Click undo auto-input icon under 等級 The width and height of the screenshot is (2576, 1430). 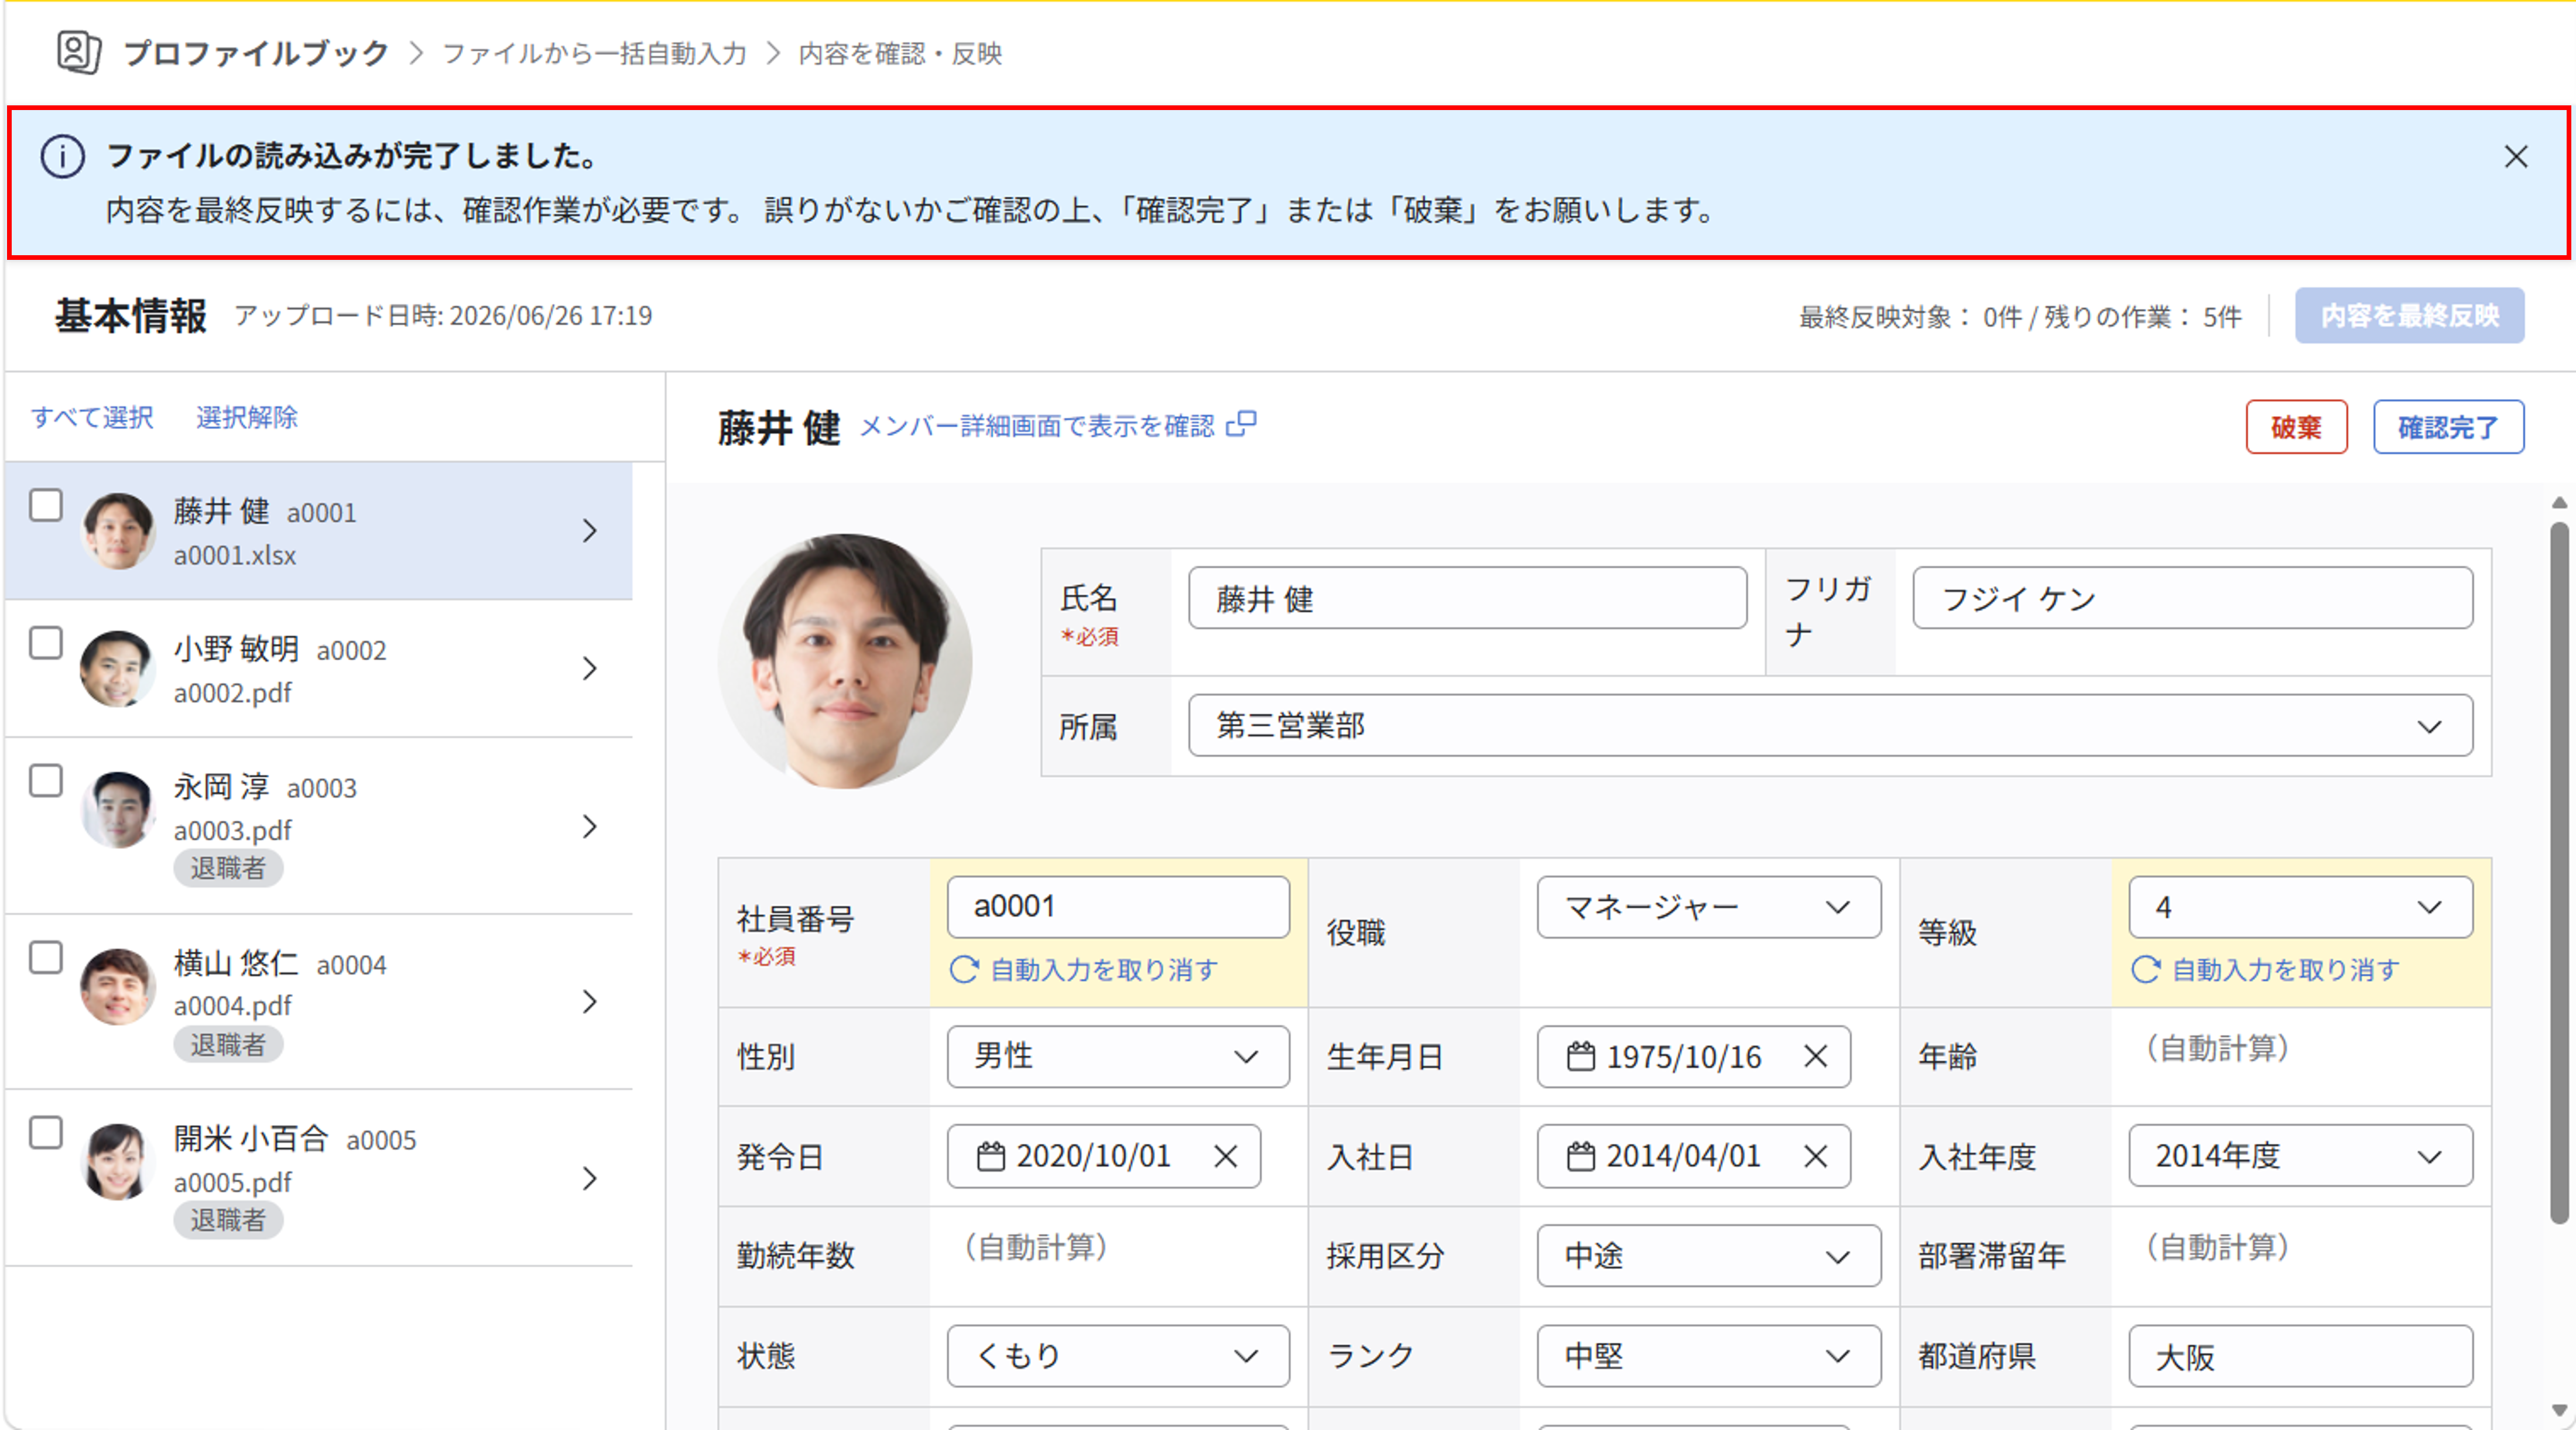tap(2146, 969)
